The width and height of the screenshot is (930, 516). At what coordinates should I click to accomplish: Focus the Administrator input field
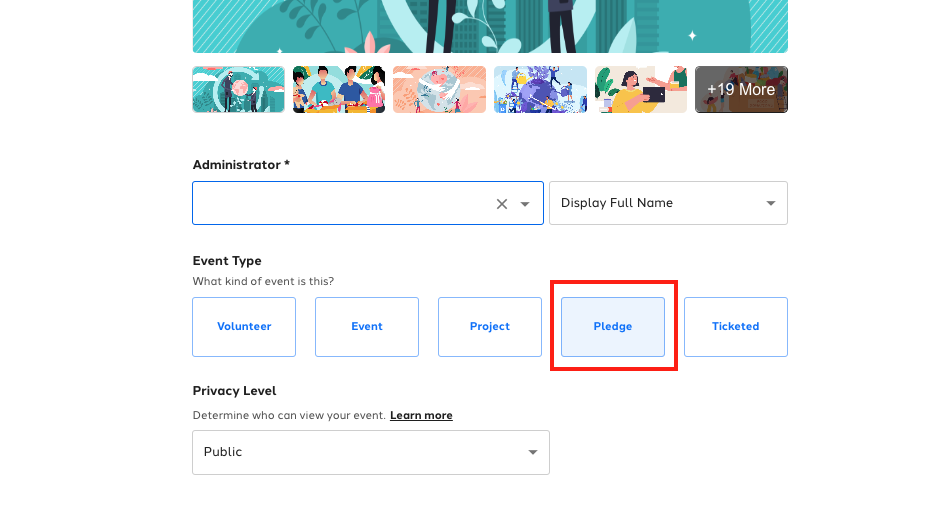(x=341, y=203)
